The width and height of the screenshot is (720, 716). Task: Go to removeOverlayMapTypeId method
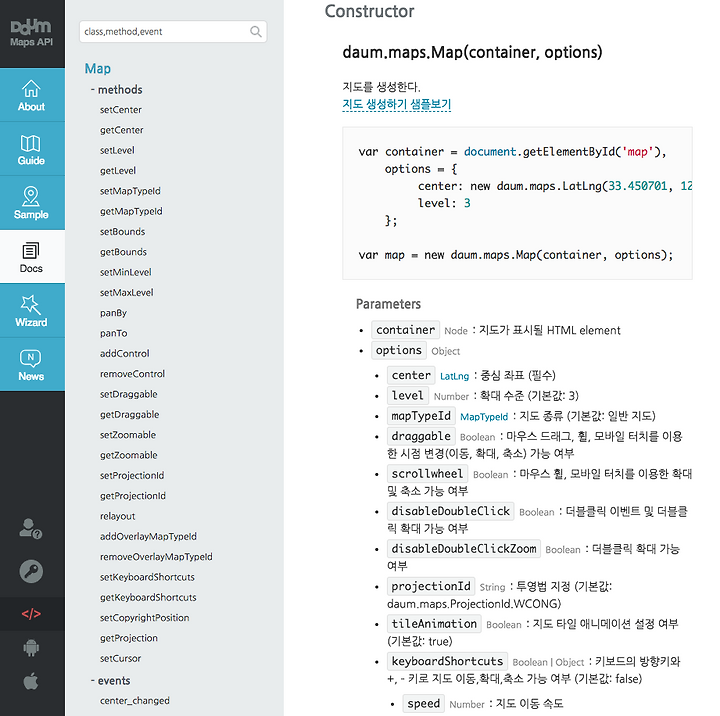(156, 557)
